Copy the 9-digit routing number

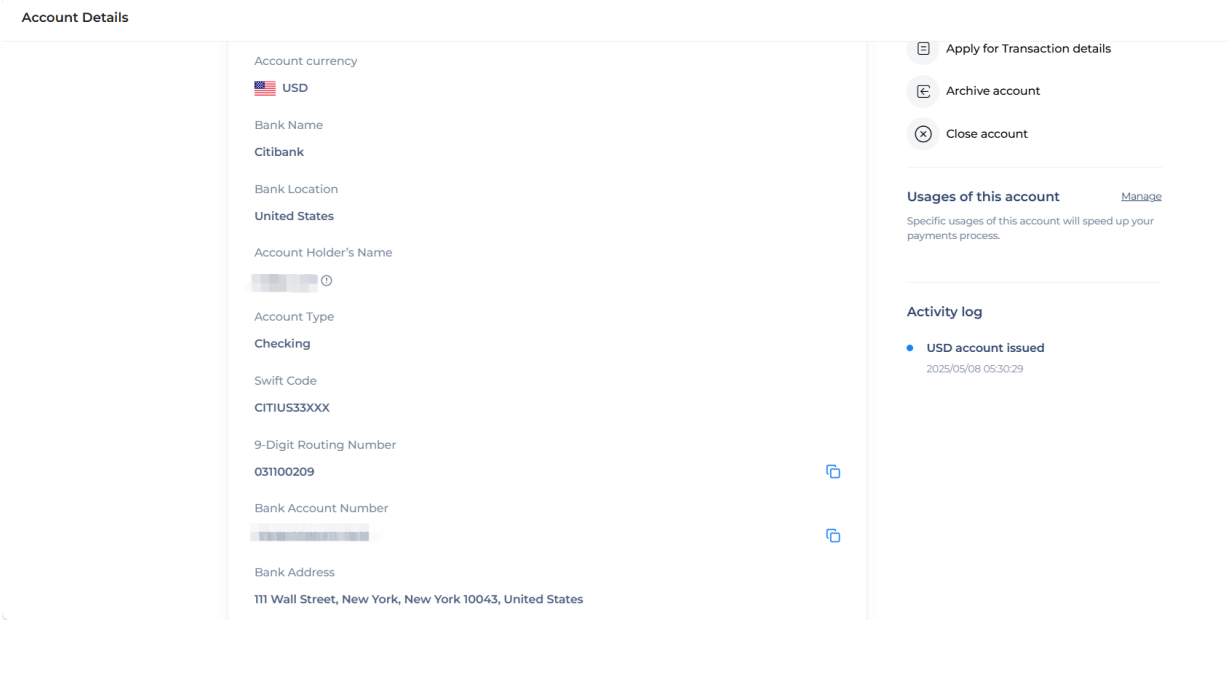click(x=832, y=472)
